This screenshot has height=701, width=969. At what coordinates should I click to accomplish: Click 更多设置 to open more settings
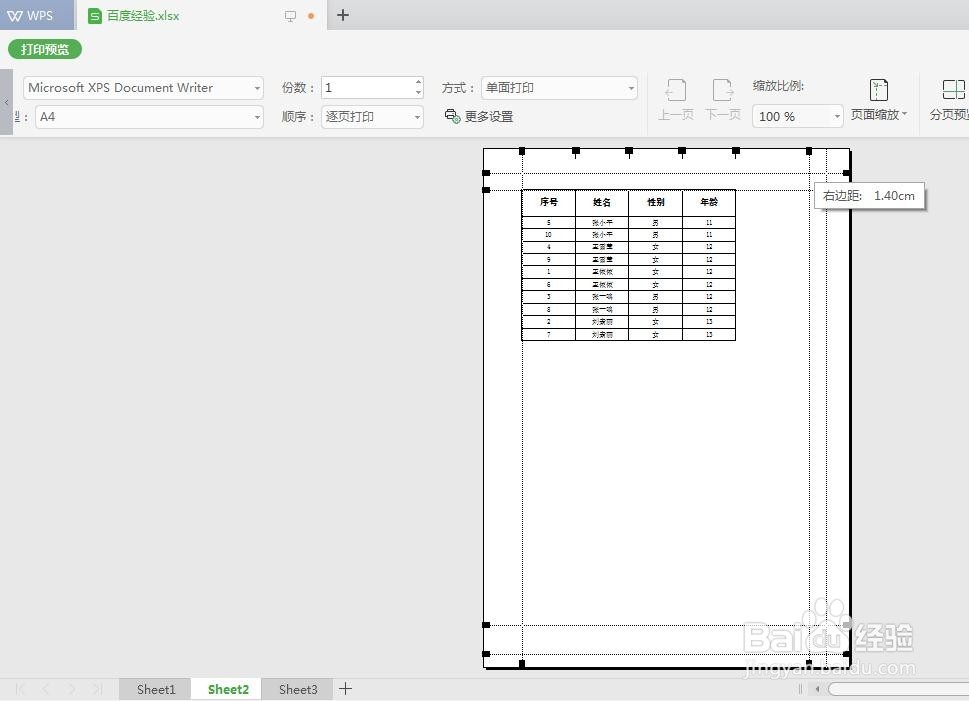488,116
